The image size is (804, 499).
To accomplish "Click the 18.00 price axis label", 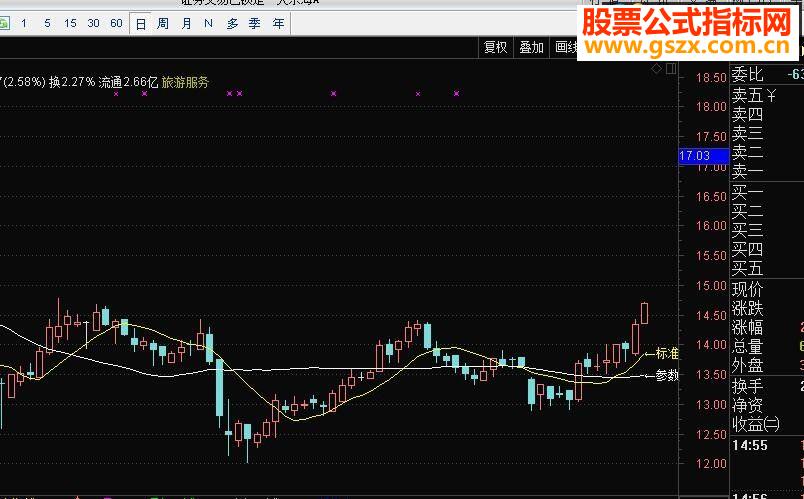I will point(711,107).
